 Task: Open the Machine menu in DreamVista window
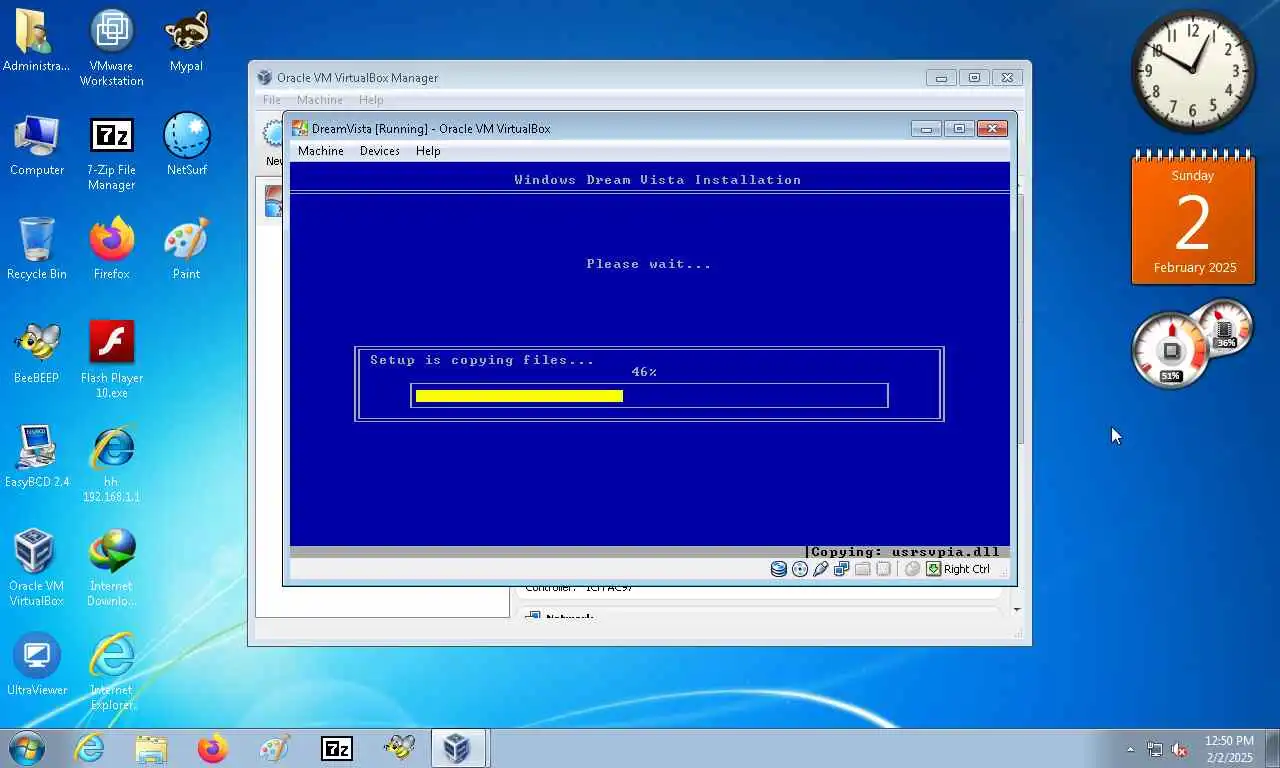tap(320, 151)
